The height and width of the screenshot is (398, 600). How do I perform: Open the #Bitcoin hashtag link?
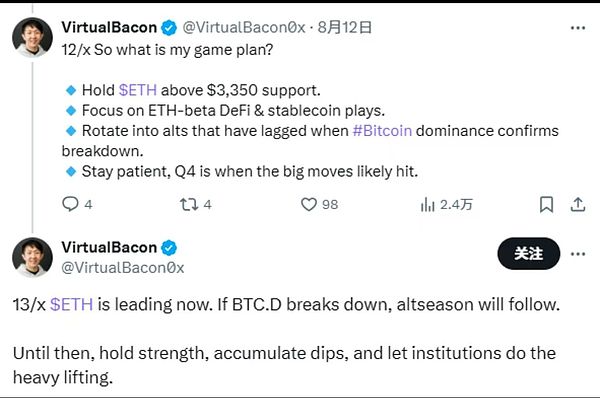[382, 131]
